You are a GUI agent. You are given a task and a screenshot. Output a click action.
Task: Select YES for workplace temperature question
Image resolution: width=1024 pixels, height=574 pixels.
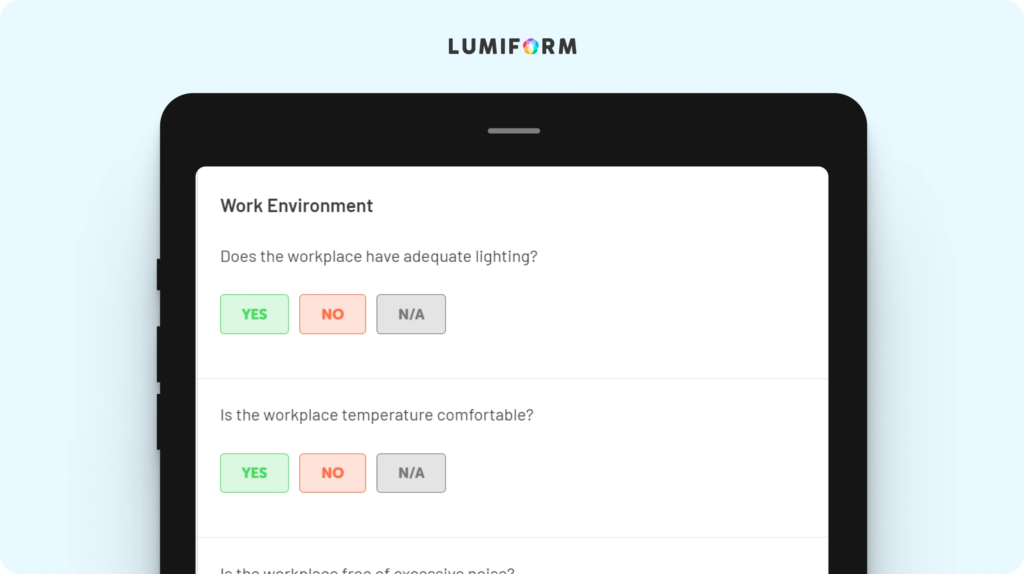tap(254, 473)
